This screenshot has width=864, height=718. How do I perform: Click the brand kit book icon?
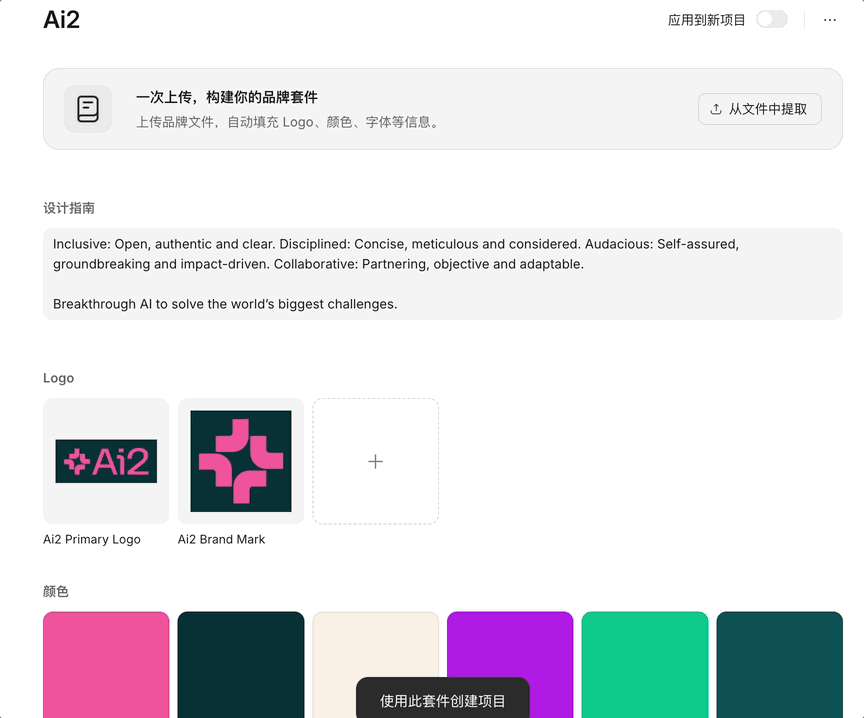88,109
